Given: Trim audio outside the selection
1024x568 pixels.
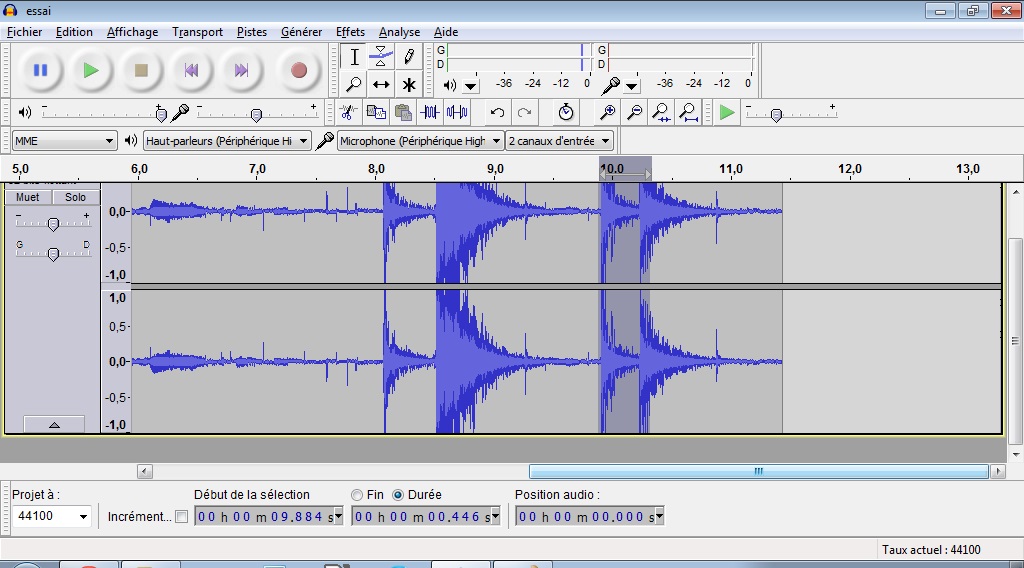Looking at the screenshot, I should pyautogui.click(x=430, y=112).
